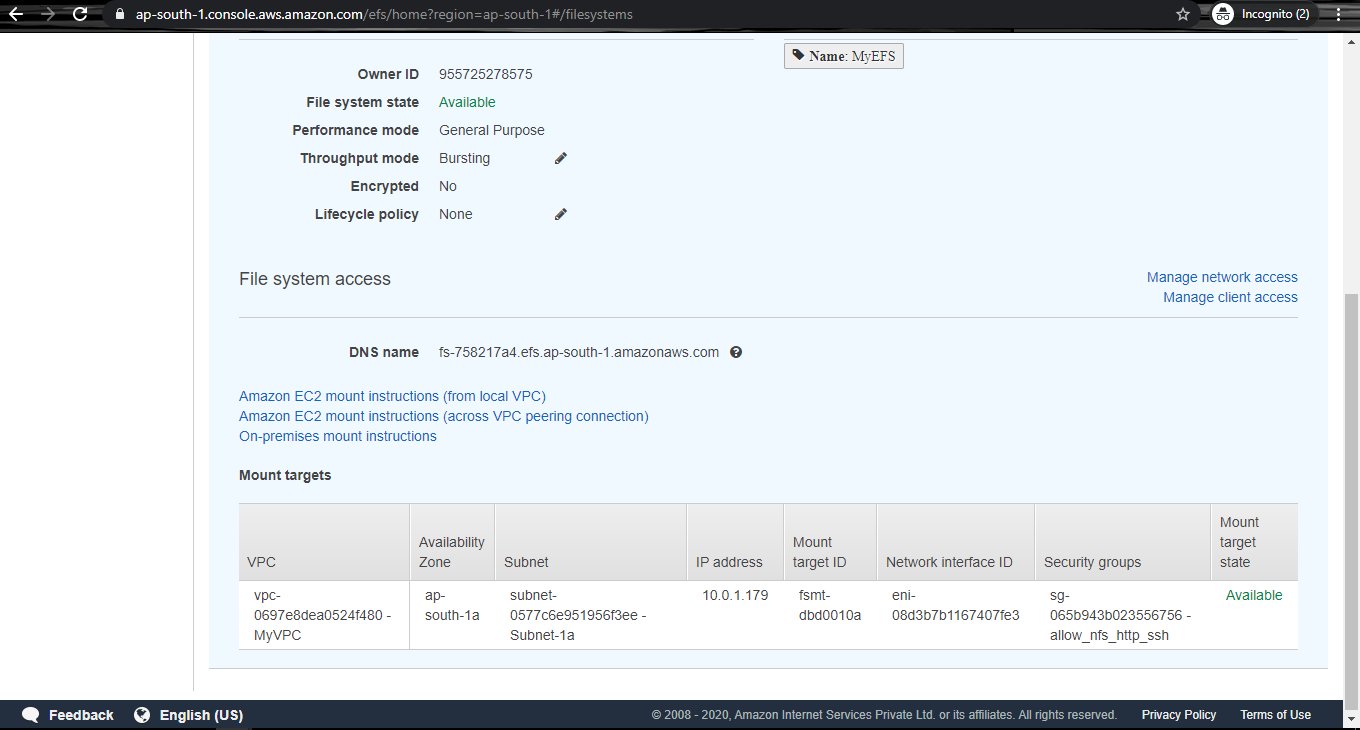Click the globe icon next to English (US)
The image size is (1360, 730).
tap(141, 714)
